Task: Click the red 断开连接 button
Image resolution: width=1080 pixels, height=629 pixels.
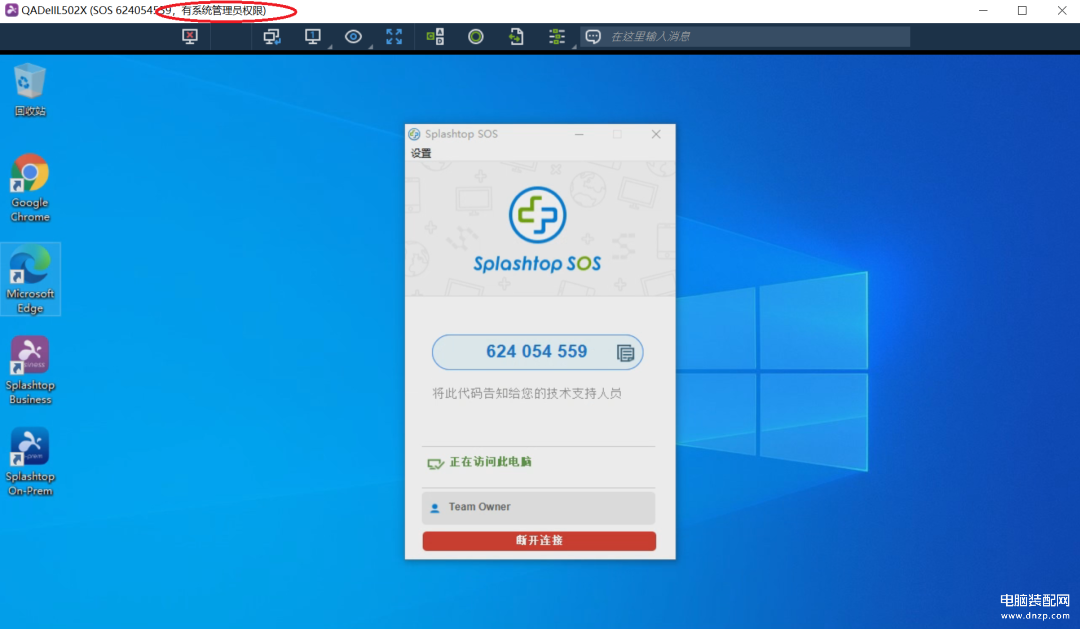Action: pyautogui.click(x=539, y=541)
